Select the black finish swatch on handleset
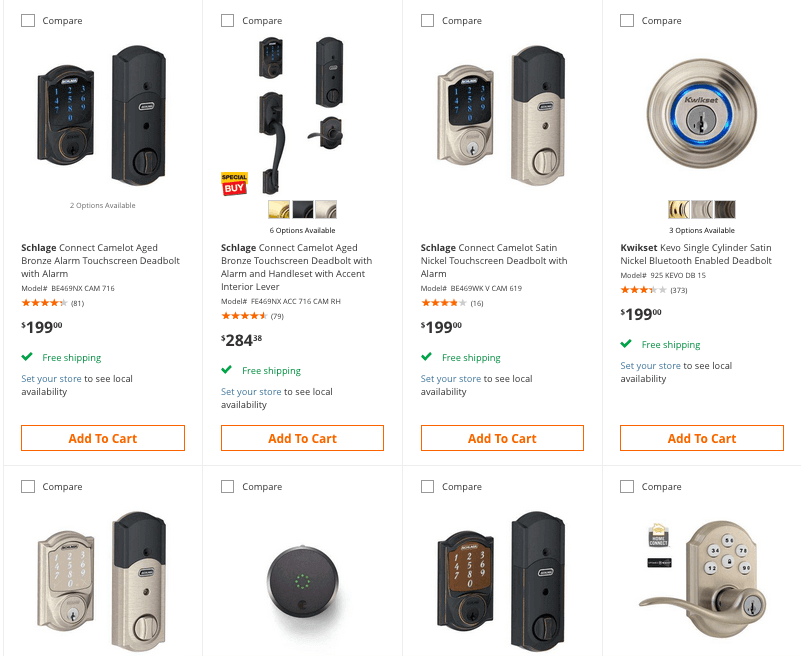 tap(302, 209)
